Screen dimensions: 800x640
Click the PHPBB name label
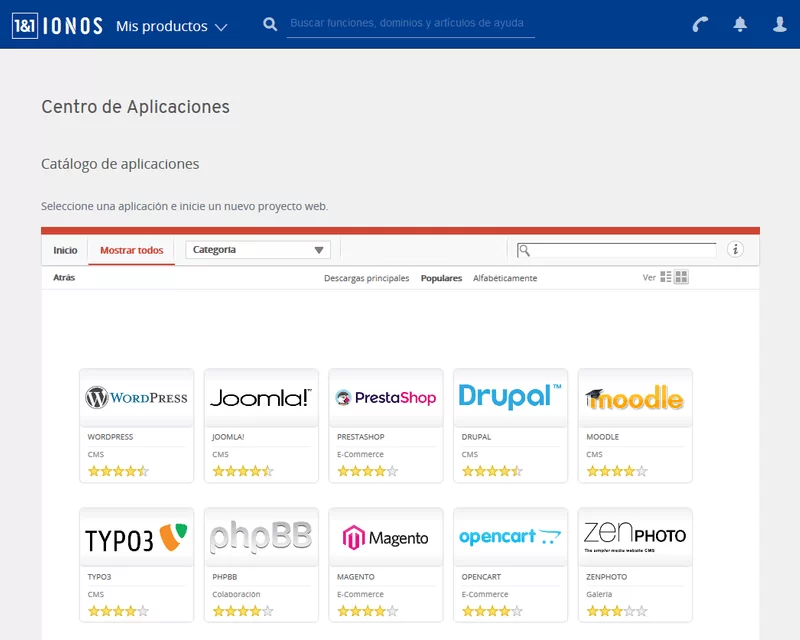[225, 577]
